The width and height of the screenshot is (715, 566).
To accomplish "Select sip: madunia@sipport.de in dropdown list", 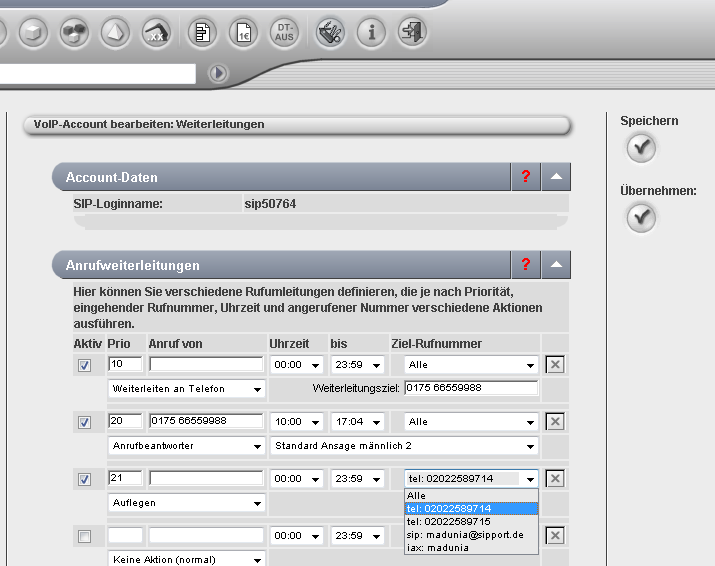I will coord(471,535).
